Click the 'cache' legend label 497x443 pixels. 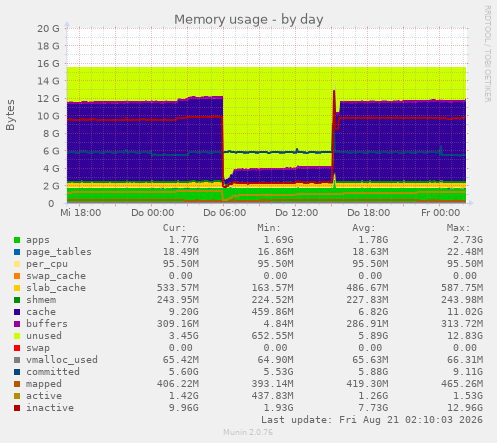click(x=41, y=312)
